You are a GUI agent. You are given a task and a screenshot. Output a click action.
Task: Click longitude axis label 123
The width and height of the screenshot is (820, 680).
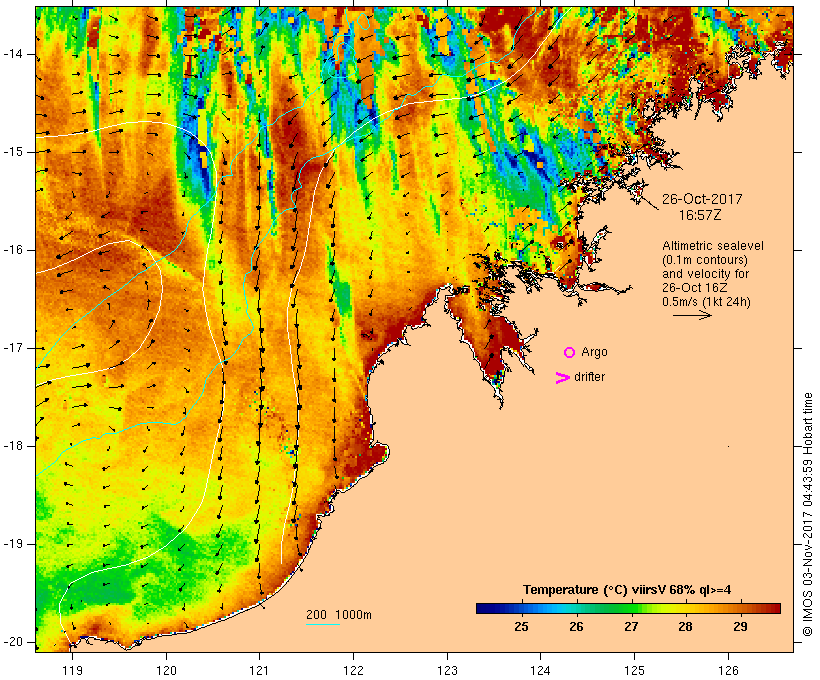pyautogui.click(x=447, y=670)
